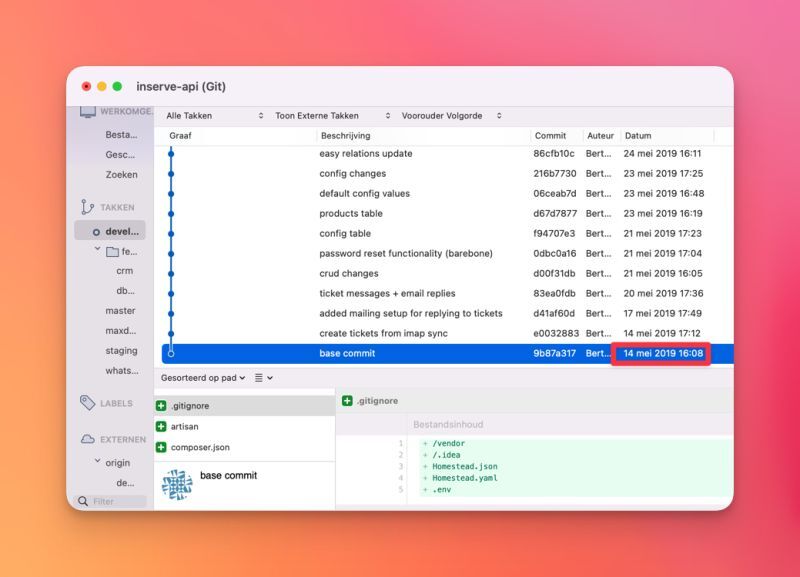The image size is (800, 577).
Task: Collapse the origin remote in sidebar
Action: click(x=97, y=463)
